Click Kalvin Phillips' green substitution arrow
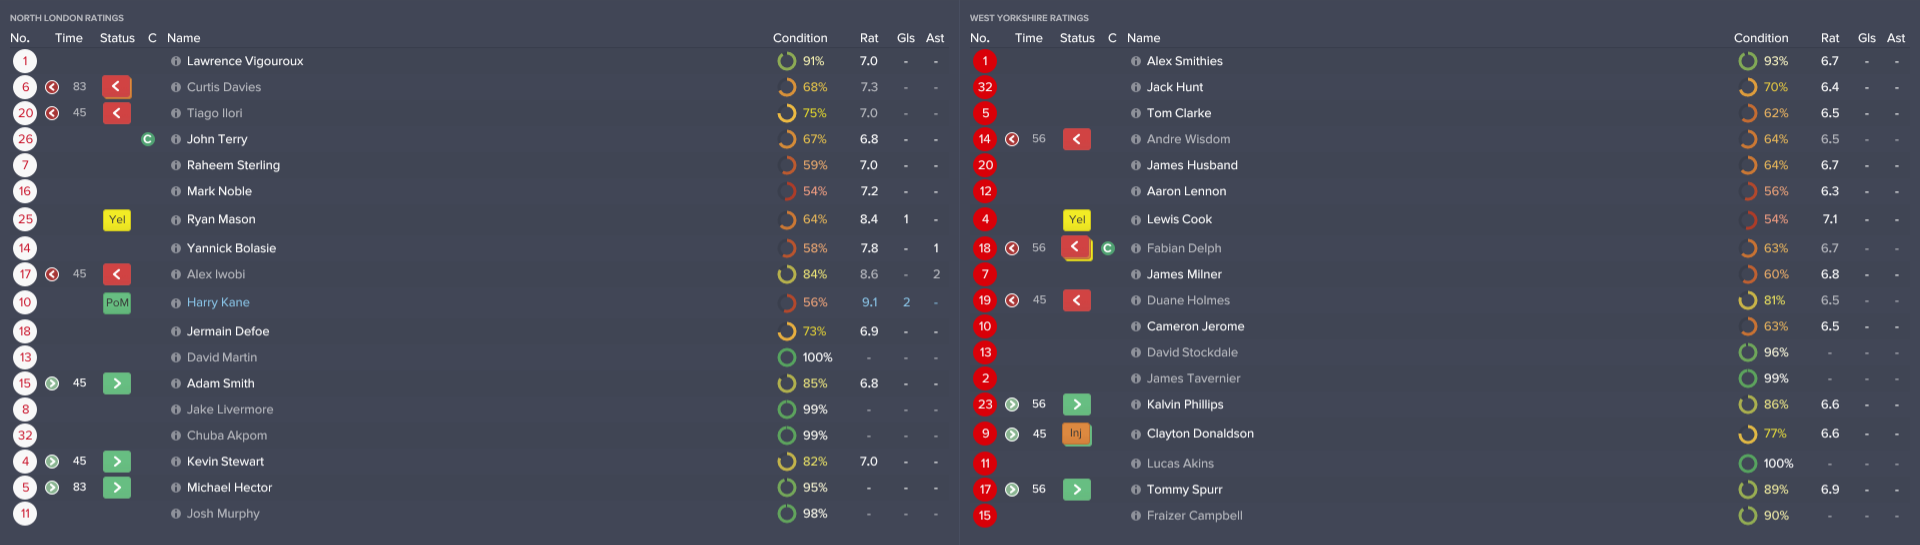 pyautogui.click(x=1076, y=404)
